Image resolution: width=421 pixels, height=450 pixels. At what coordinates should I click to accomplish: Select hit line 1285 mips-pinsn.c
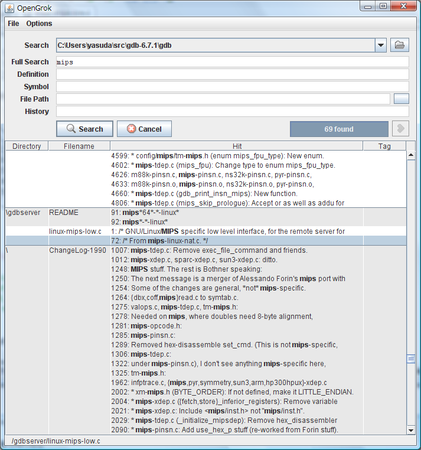click(143, 335)
